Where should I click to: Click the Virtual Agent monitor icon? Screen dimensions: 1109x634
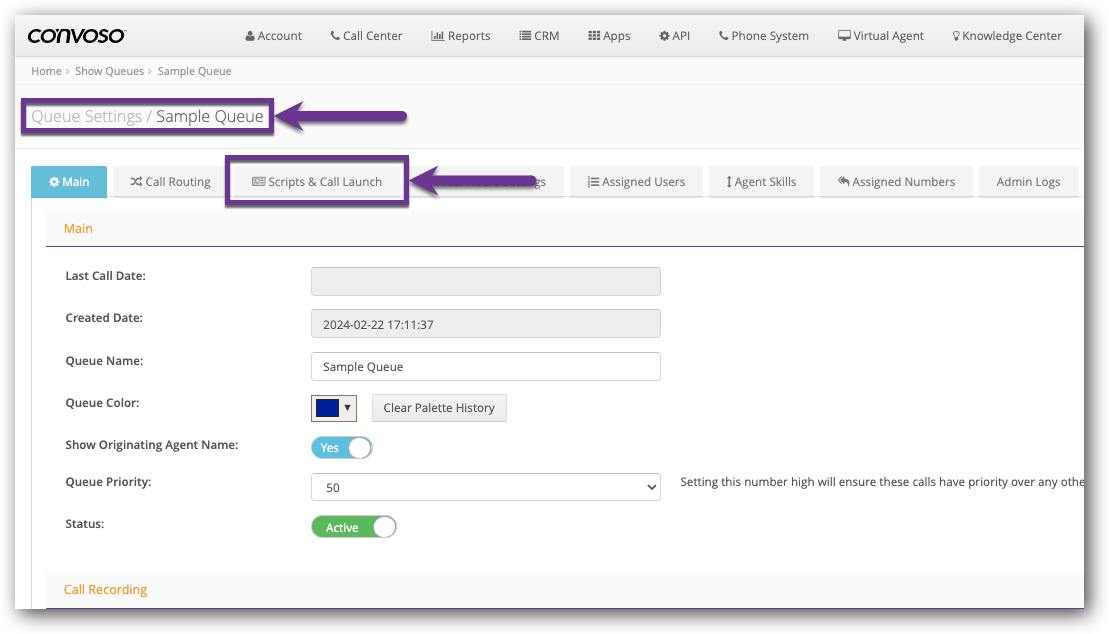pos(844,36)
